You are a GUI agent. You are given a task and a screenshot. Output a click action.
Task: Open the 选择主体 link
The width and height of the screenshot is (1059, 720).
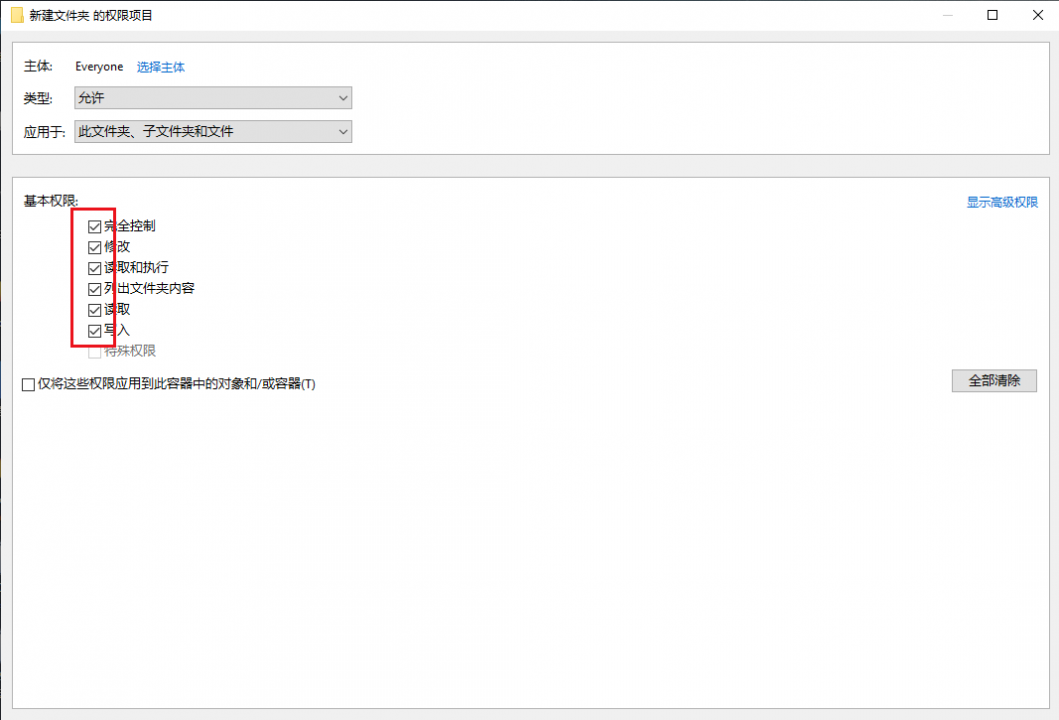point(161,67)
